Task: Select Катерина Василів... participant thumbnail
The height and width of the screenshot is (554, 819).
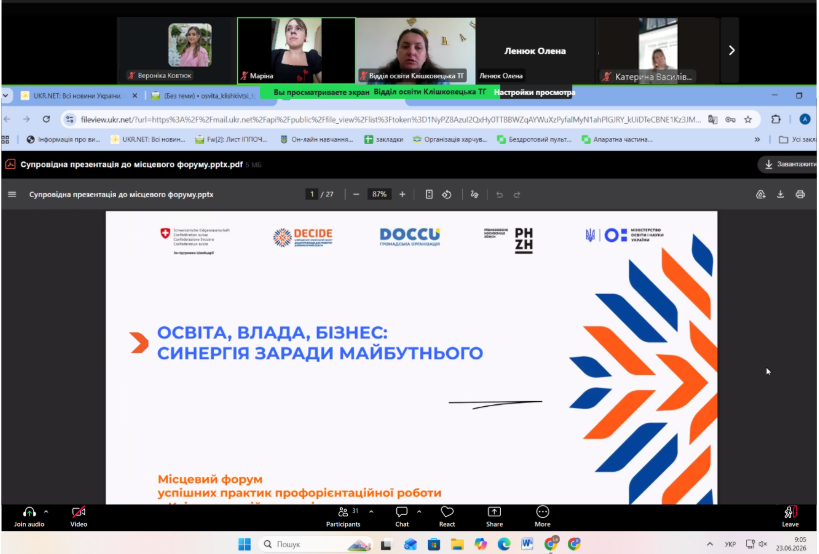Action: (x=657, y=51)
